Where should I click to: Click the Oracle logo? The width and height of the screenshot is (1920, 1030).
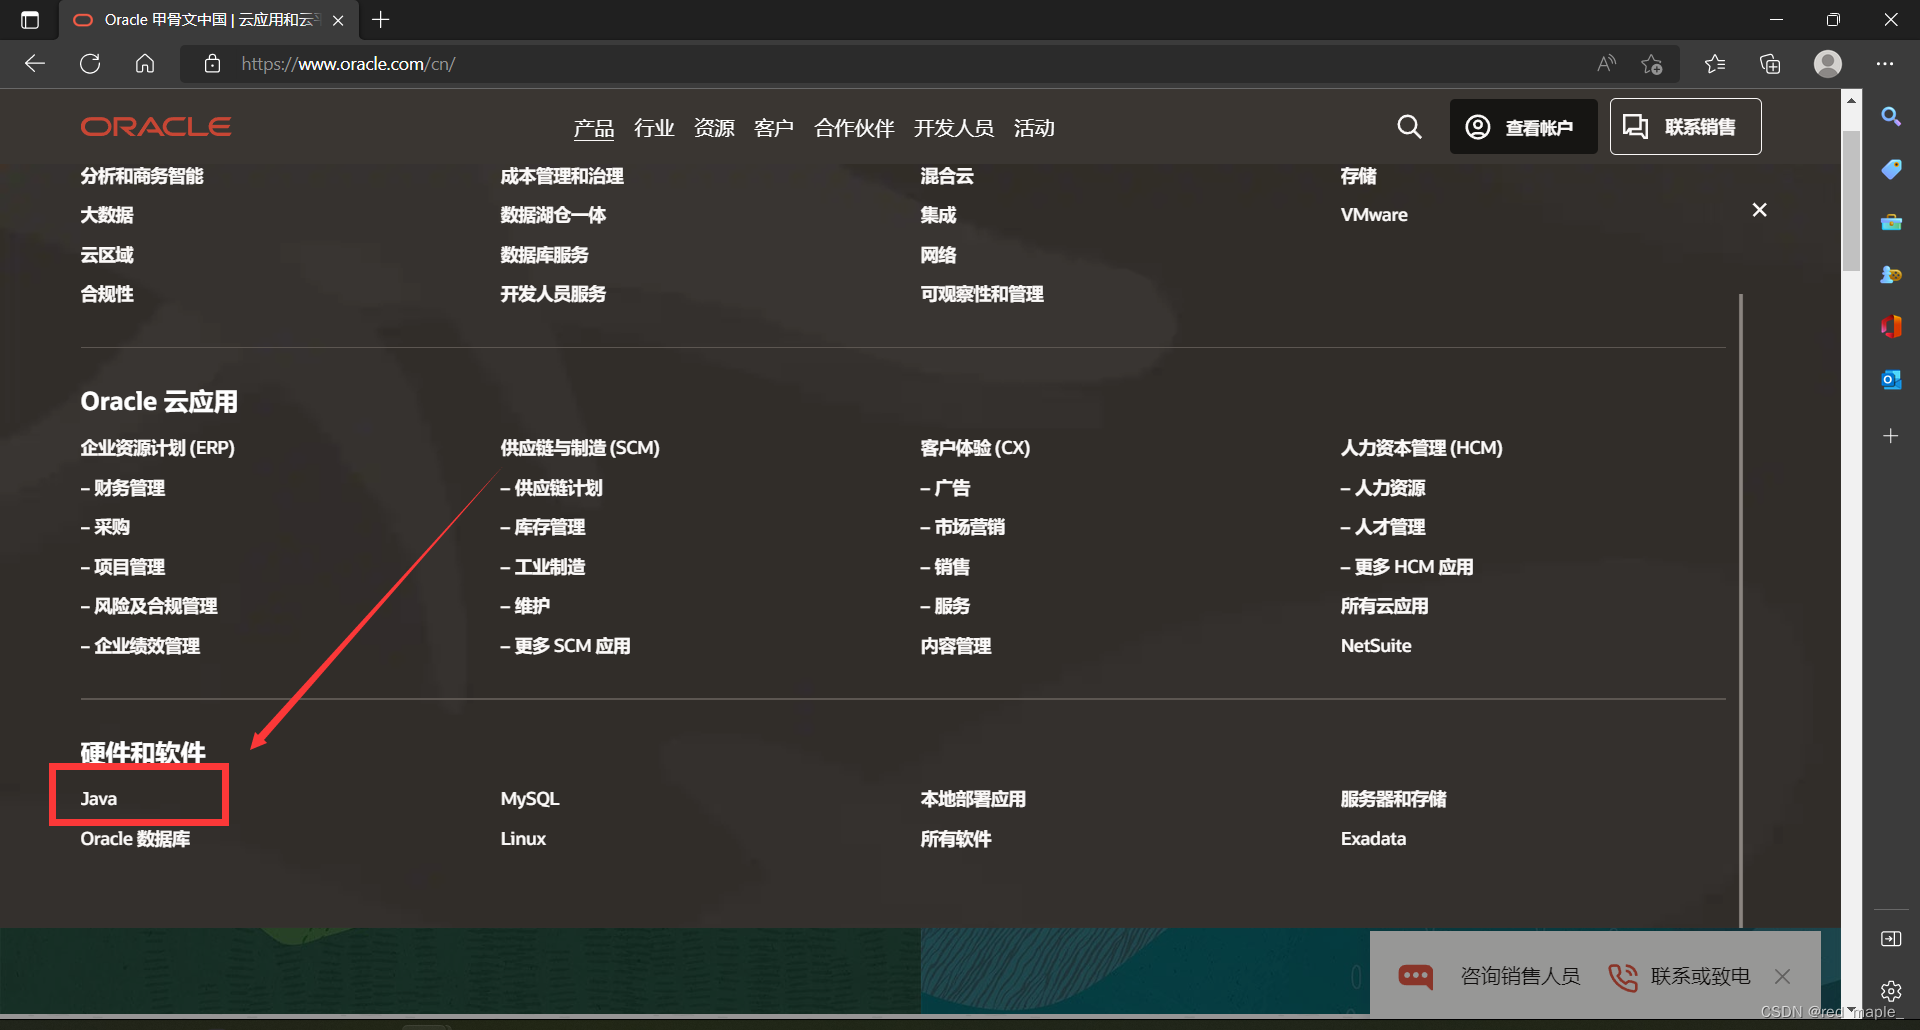(x=156, y=127)
